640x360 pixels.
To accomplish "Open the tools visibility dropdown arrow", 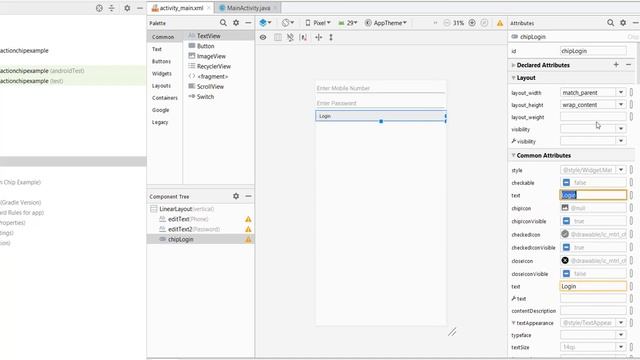I will click(x=621, y=141).
